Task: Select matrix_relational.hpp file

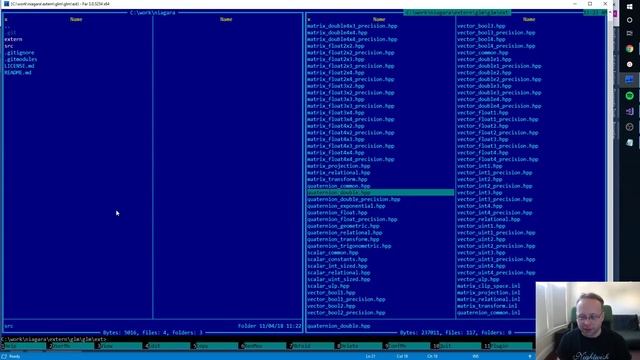Action: click(339, 173)
